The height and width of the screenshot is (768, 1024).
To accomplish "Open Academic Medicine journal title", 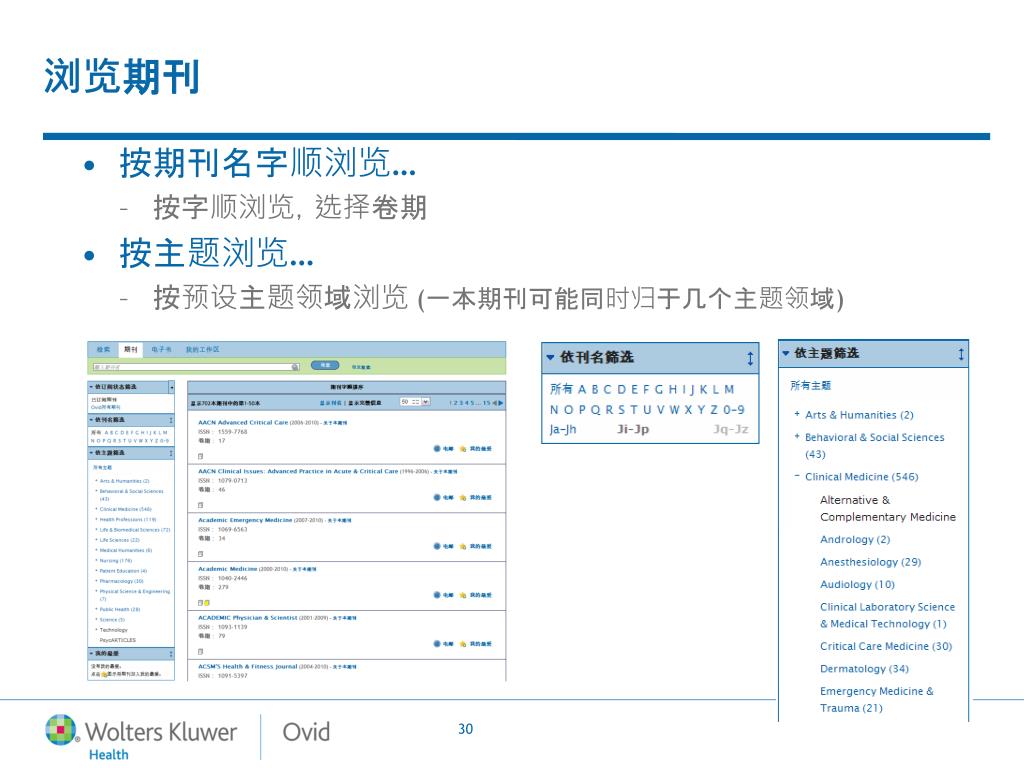I will click(228, 569).
